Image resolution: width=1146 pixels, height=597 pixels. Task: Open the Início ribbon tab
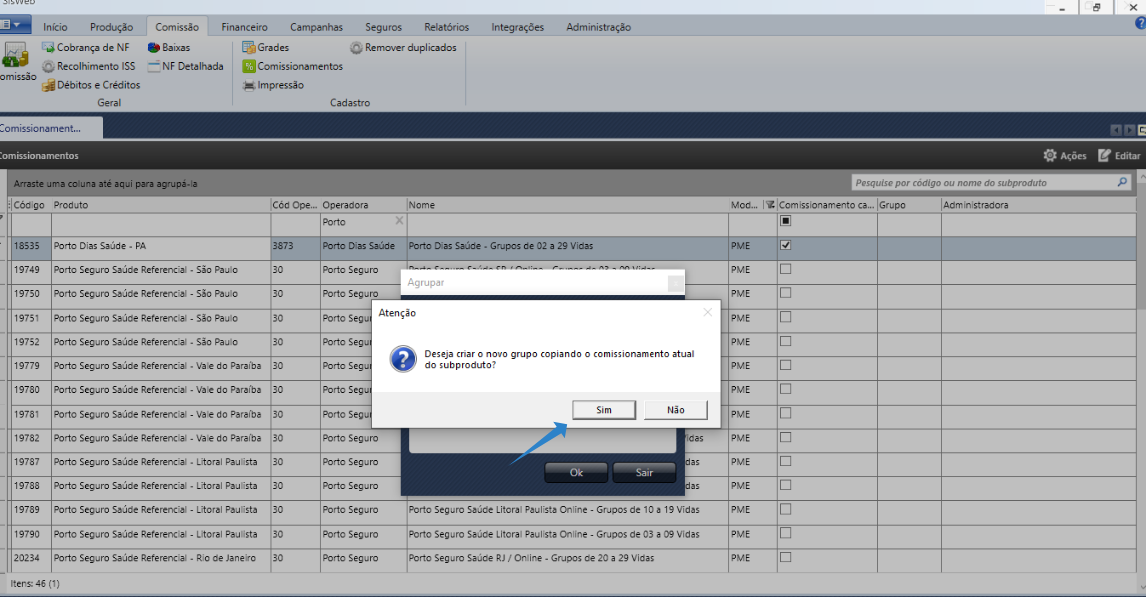tap(55, 27)
